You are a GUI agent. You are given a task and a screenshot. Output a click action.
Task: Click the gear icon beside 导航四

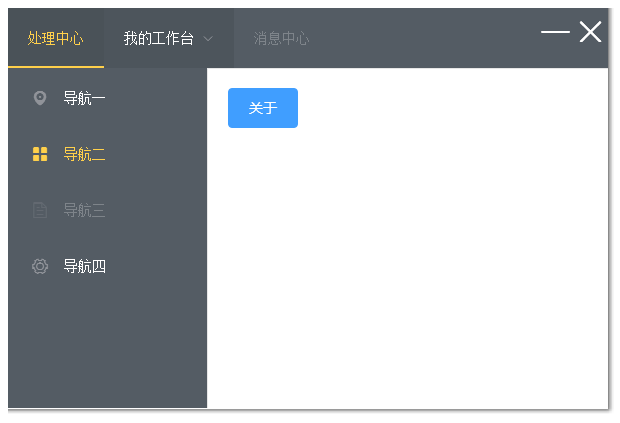(x=40, y=266)
